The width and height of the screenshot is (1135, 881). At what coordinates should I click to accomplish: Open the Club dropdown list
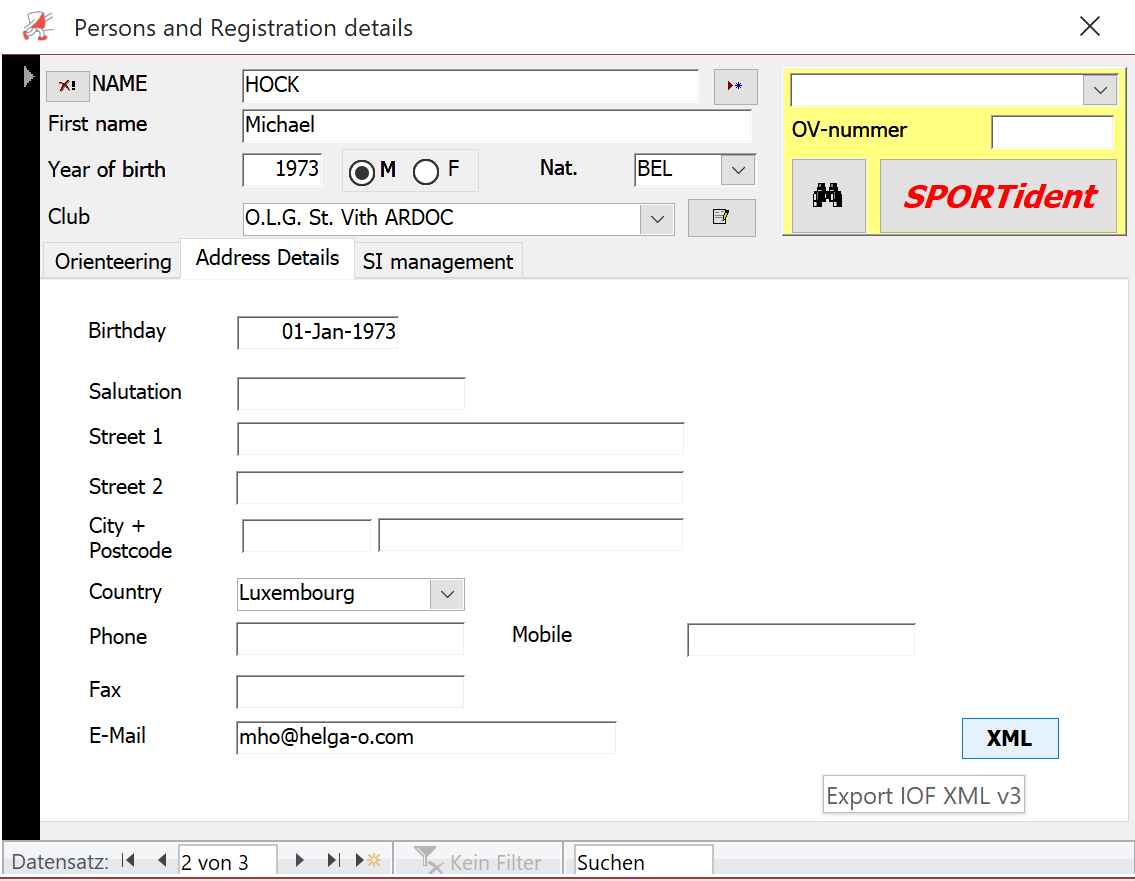pyautogui.click(x=657, y=219)
